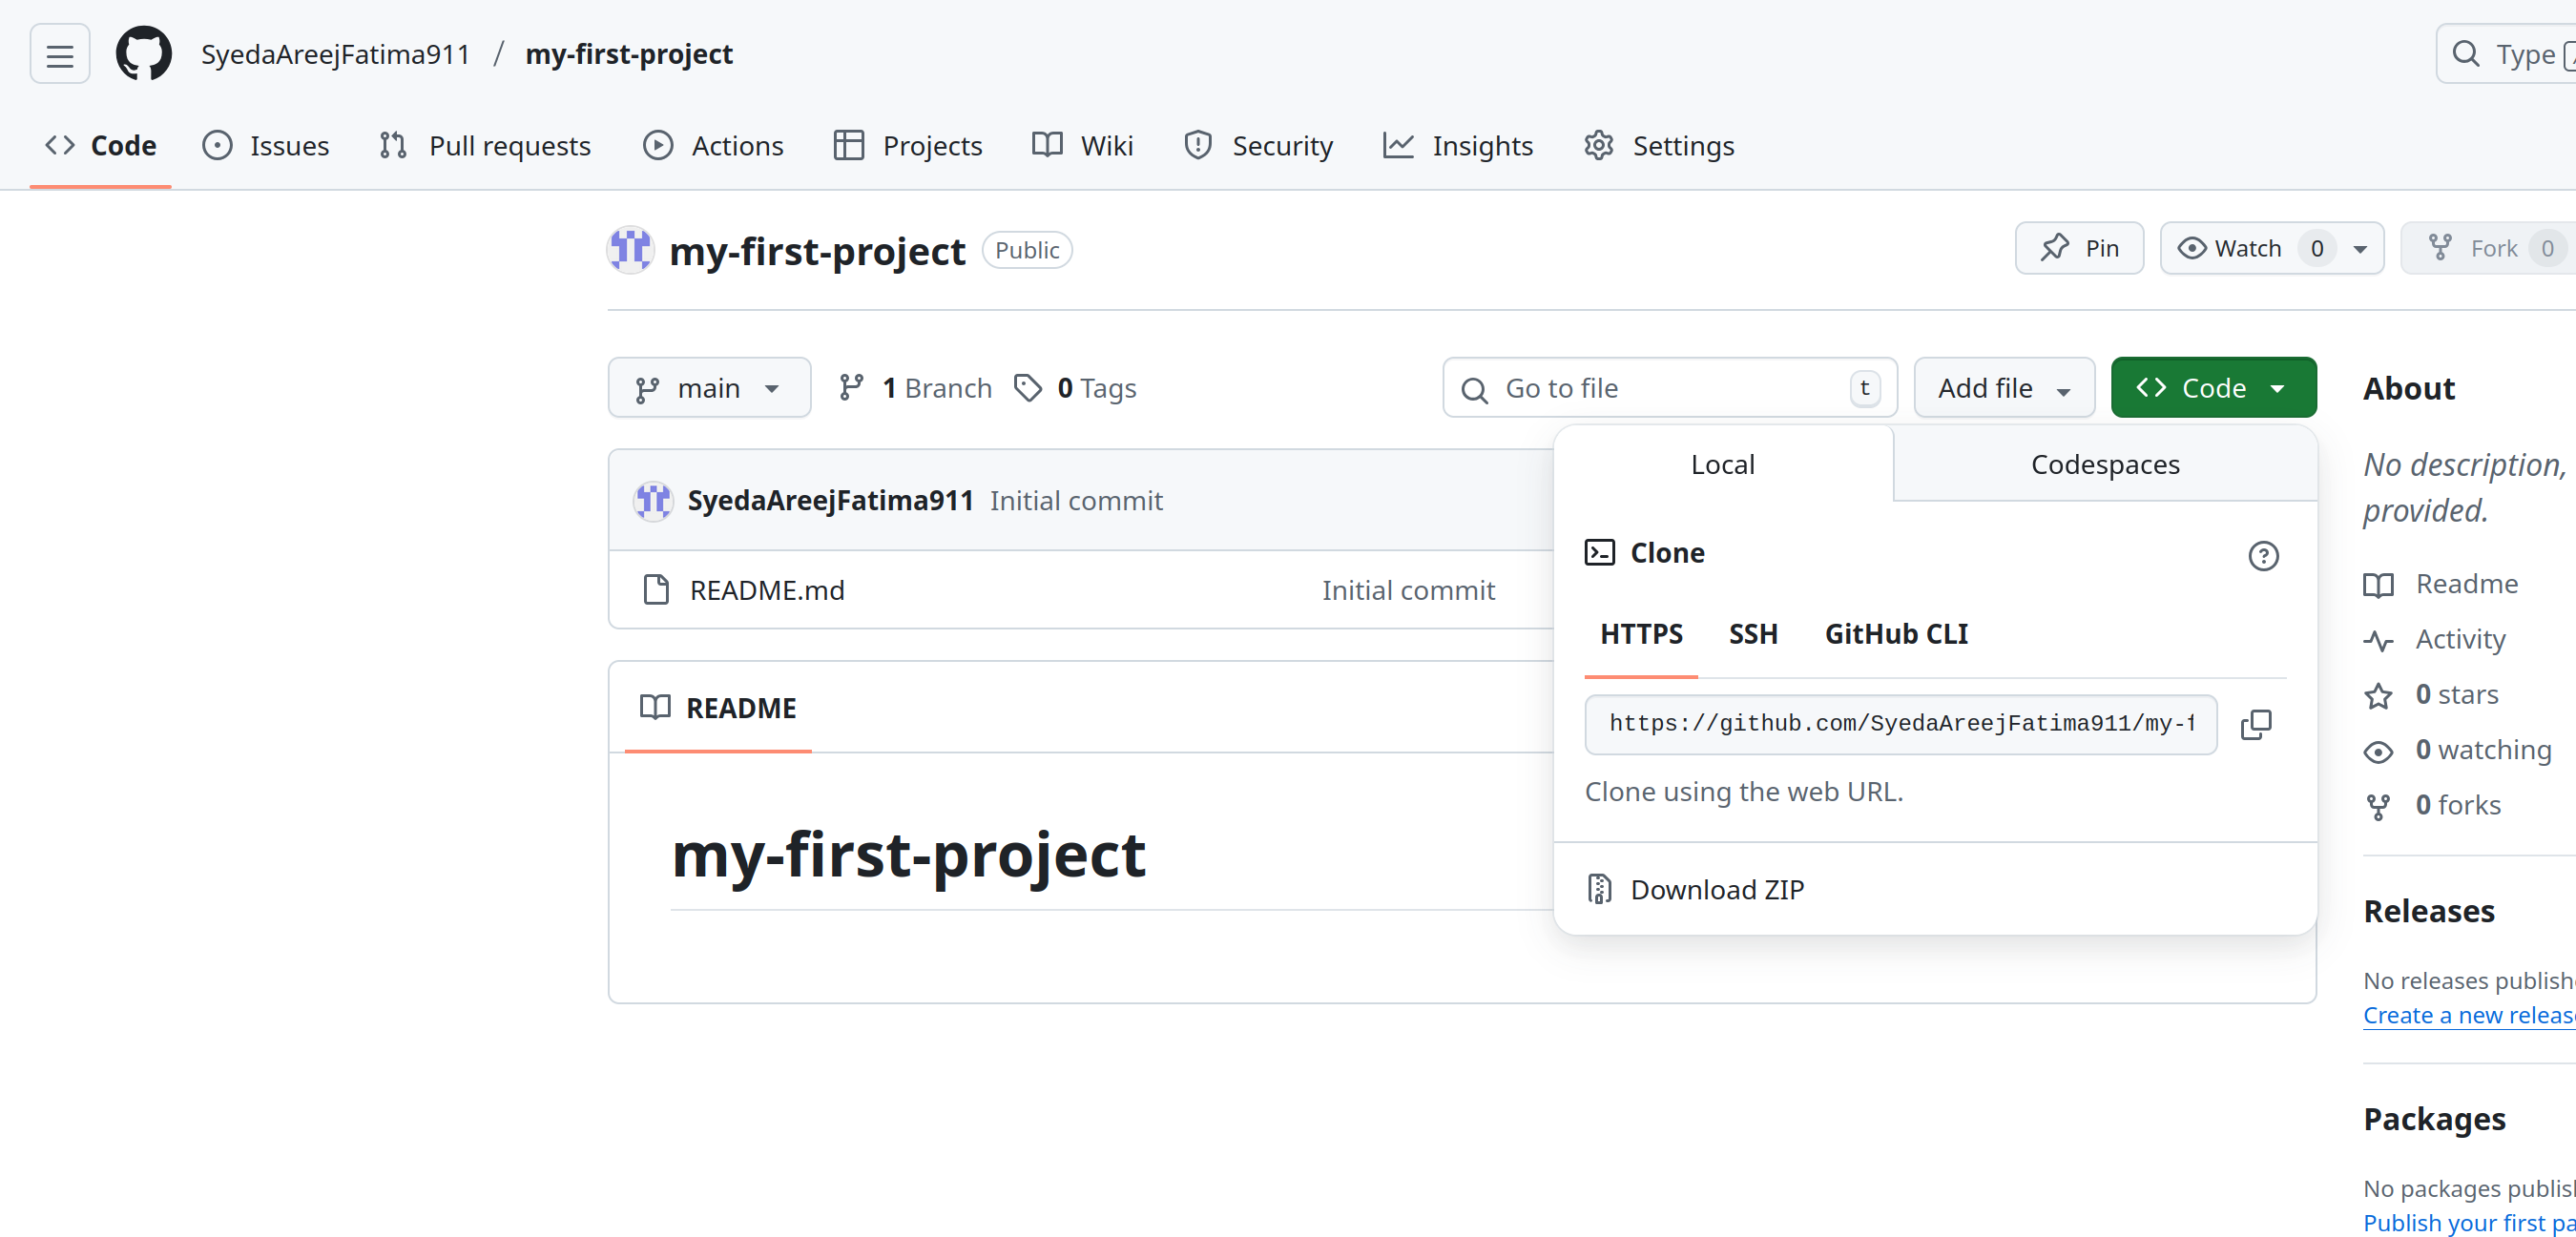Expand the main branch selector dropdown

tap(709, 388)
